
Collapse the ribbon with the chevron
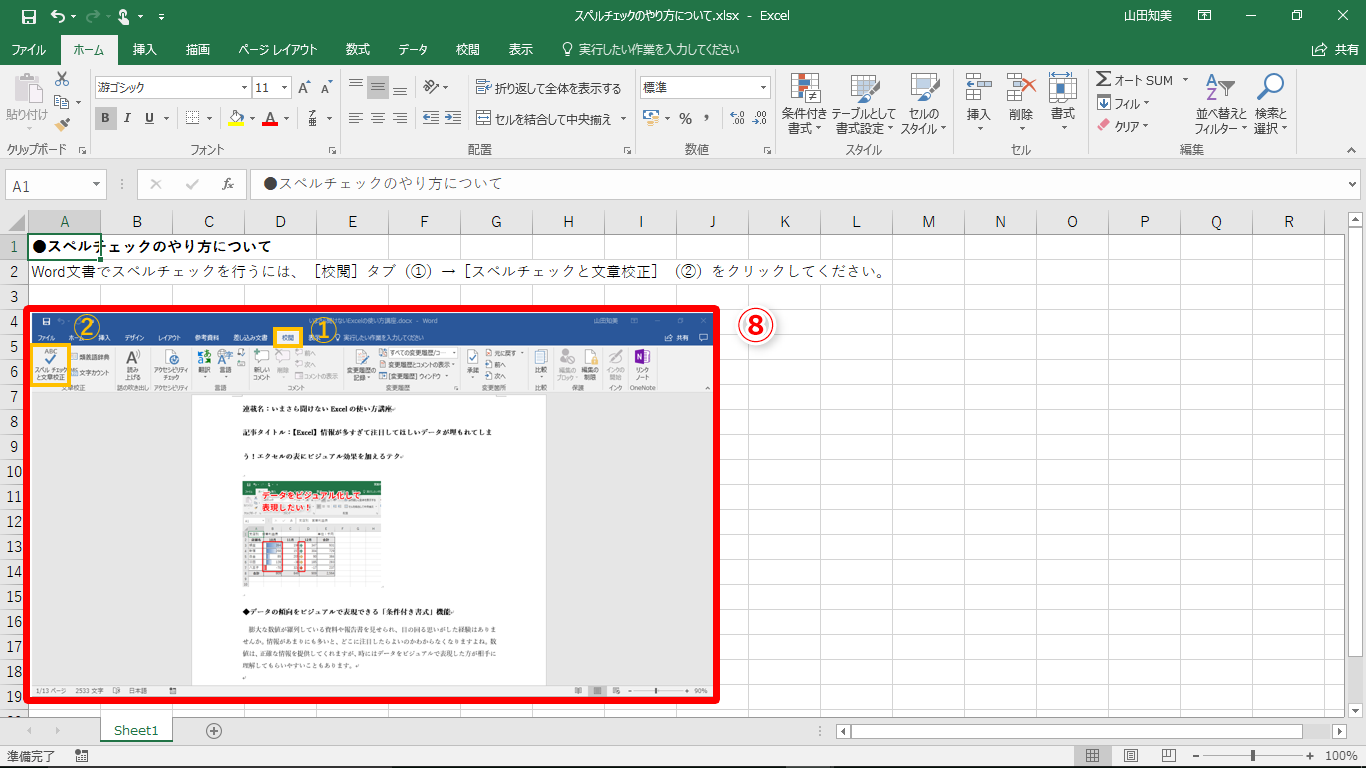click(1349, 150)
